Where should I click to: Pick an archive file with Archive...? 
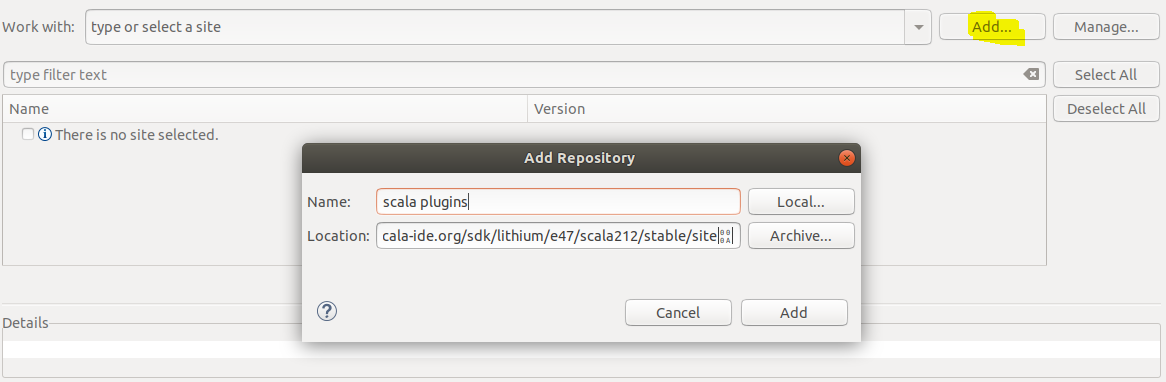tap(801, 236)
